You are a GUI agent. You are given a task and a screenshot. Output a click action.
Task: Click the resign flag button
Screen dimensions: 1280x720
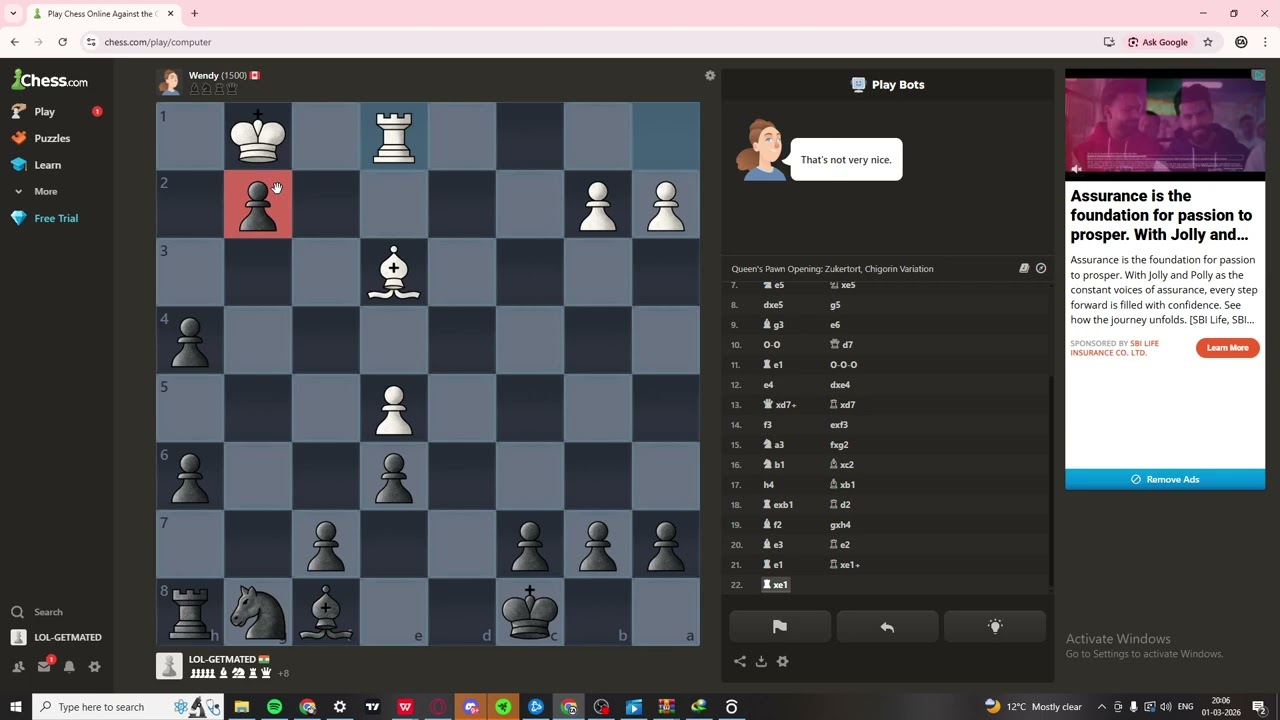(780, 627)
